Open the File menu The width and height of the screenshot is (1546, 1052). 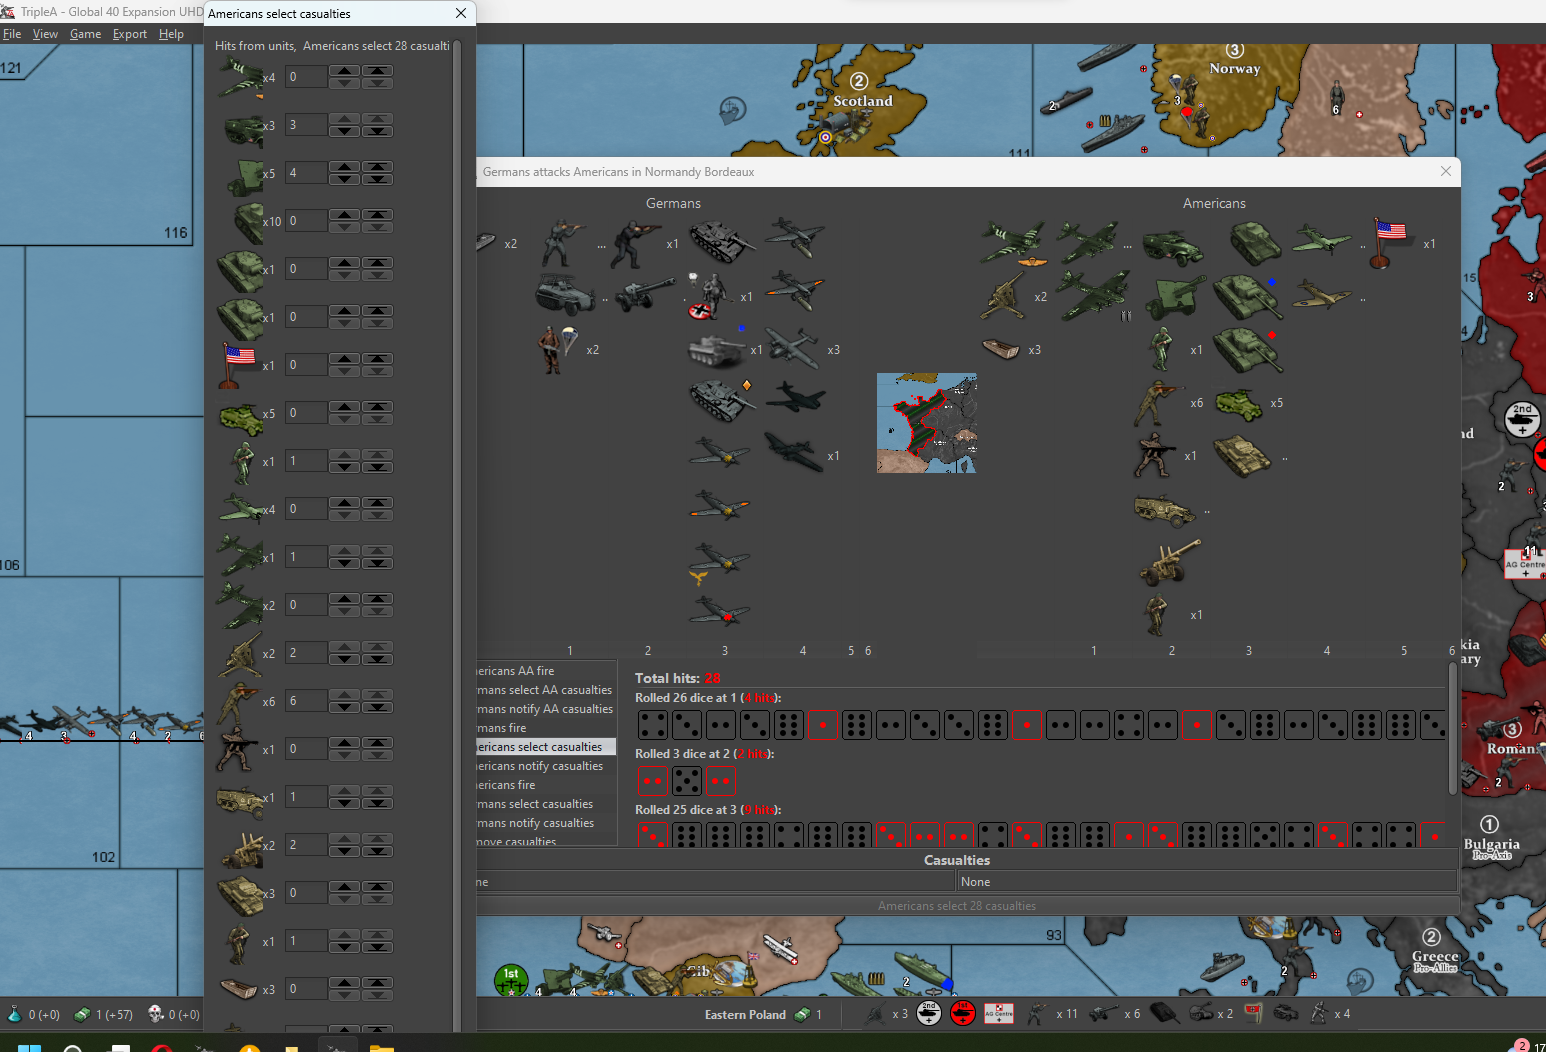(x=12, y=34)
